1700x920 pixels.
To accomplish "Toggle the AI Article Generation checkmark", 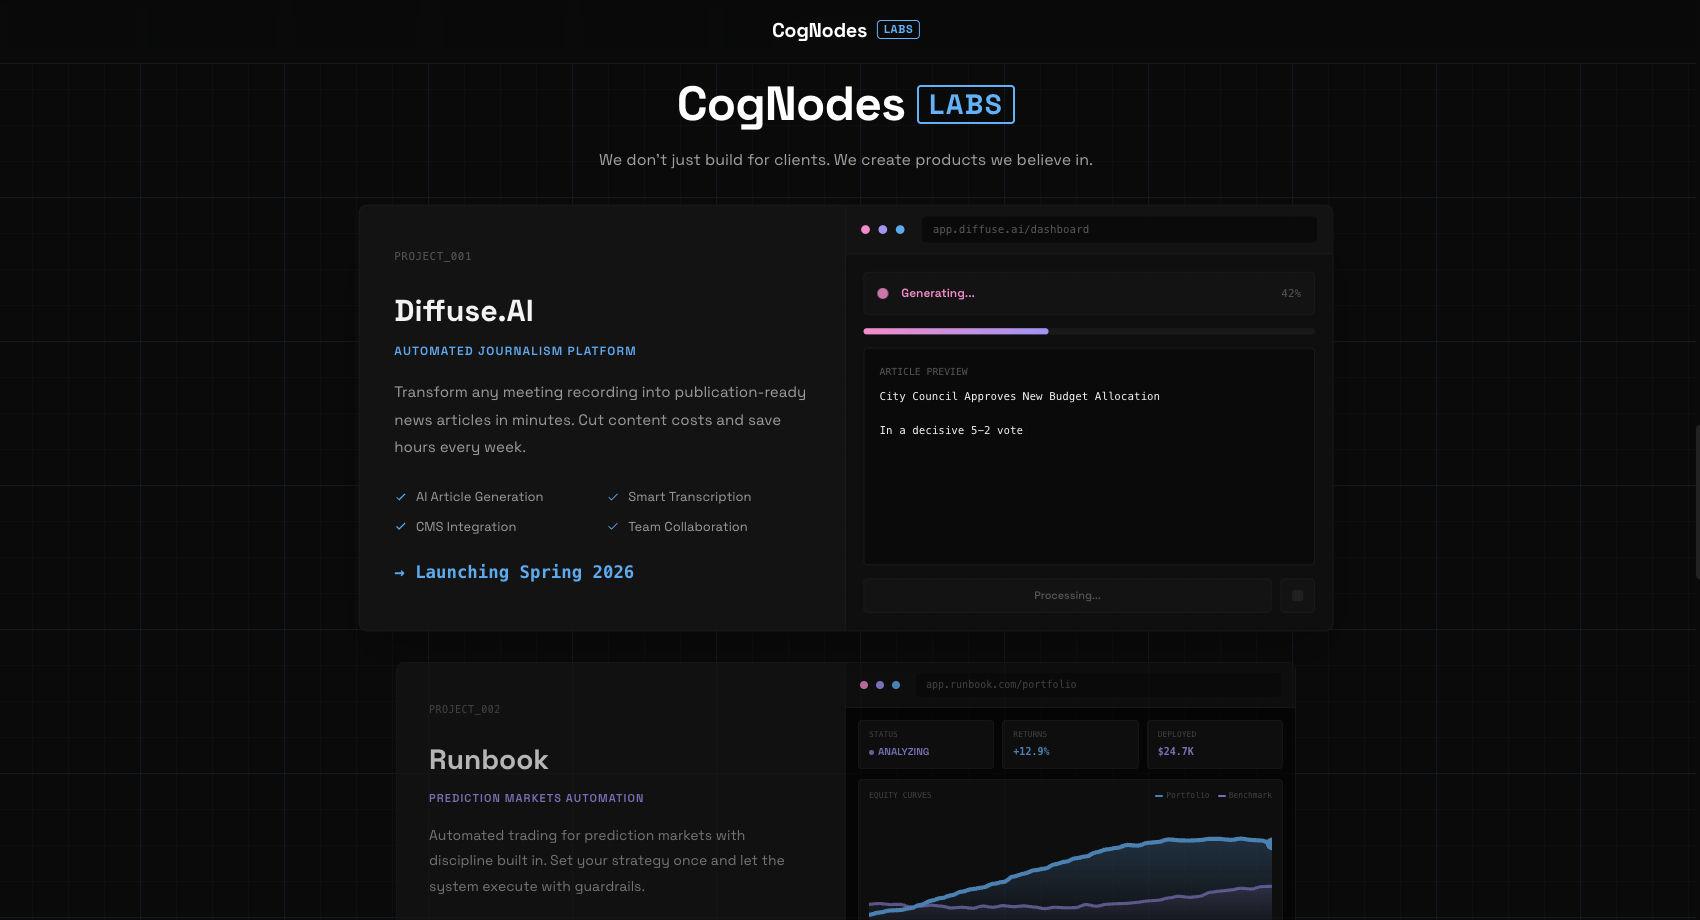I will [399, 496].
